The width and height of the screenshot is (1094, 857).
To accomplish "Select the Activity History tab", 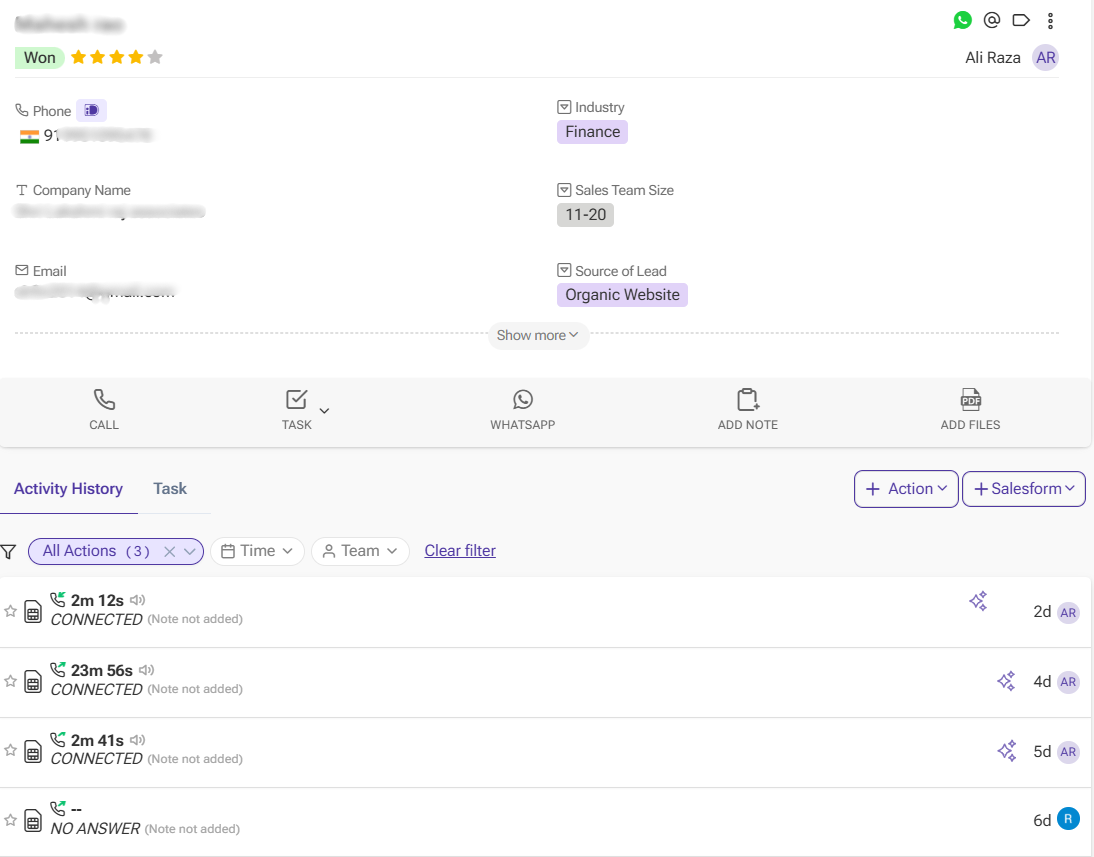I will 68,488.
